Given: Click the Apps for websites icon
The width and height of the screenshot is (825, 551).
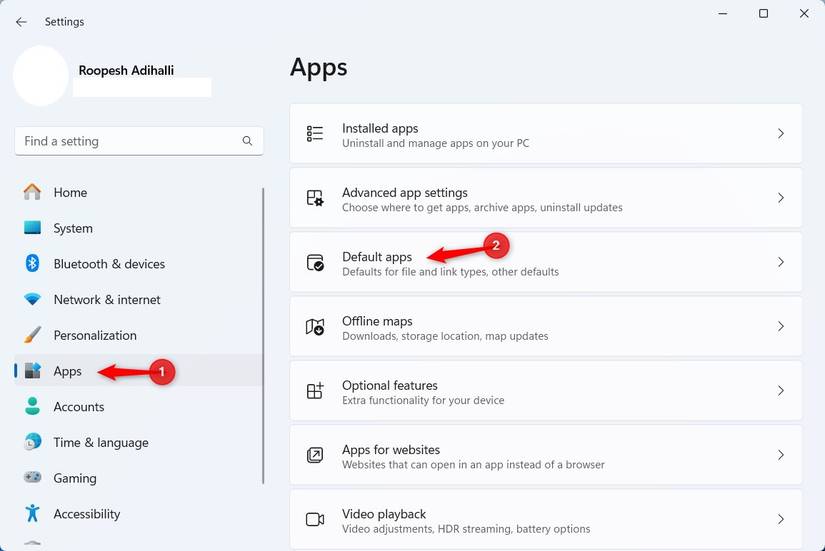Looking at the screenshot, I should pos(315,455).
